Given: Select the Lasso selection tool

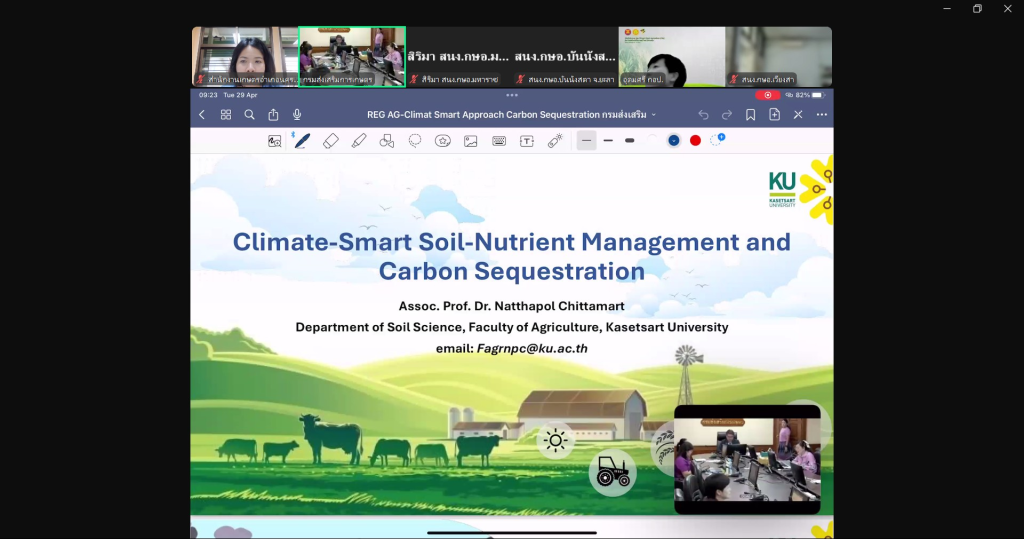Looking at the screenshot, I should [415, 141].
